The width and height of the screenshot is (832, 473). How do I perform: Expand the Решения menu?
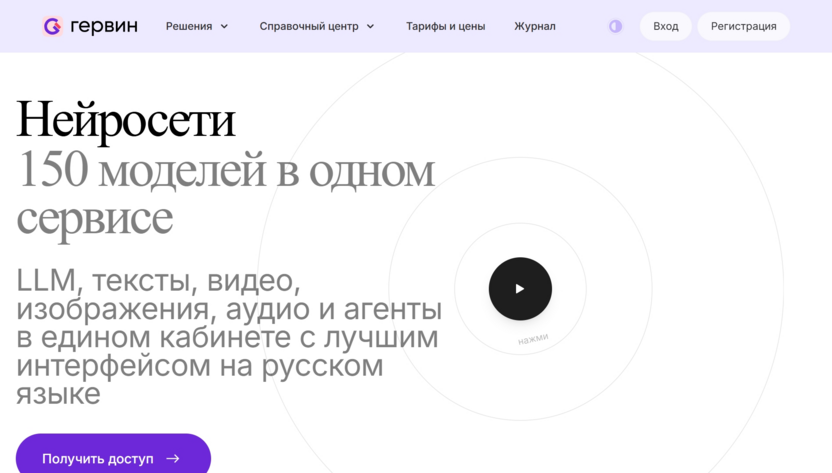tap(197, 26)
